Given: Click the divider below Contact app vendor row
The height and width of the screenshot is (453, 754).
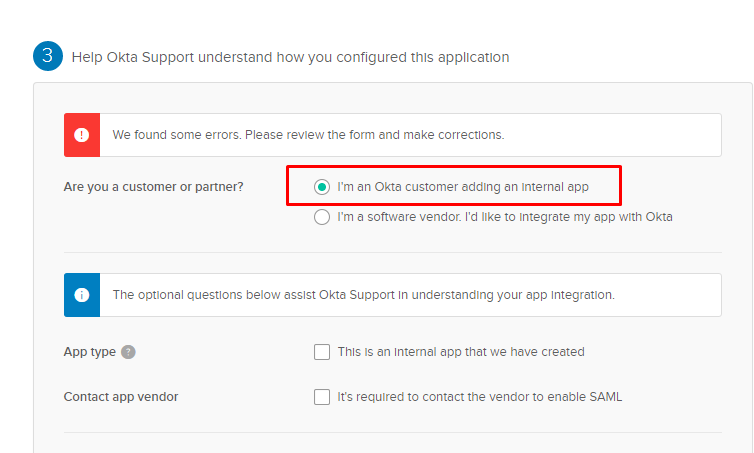Looking at the screenshot, I should [392, 433].
